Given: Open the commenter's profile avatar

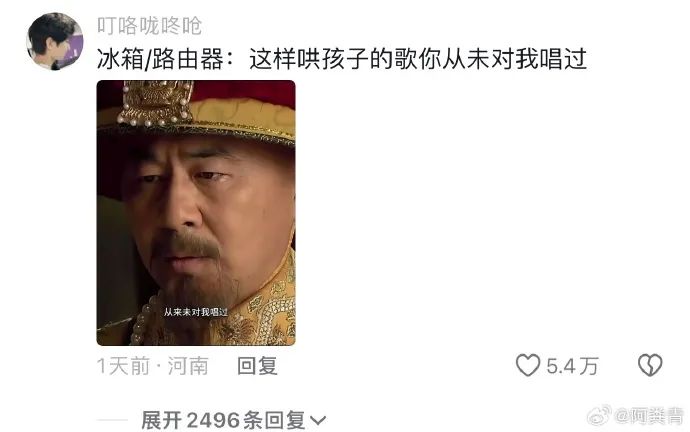Looking at the screenshot, I should 55,42.
